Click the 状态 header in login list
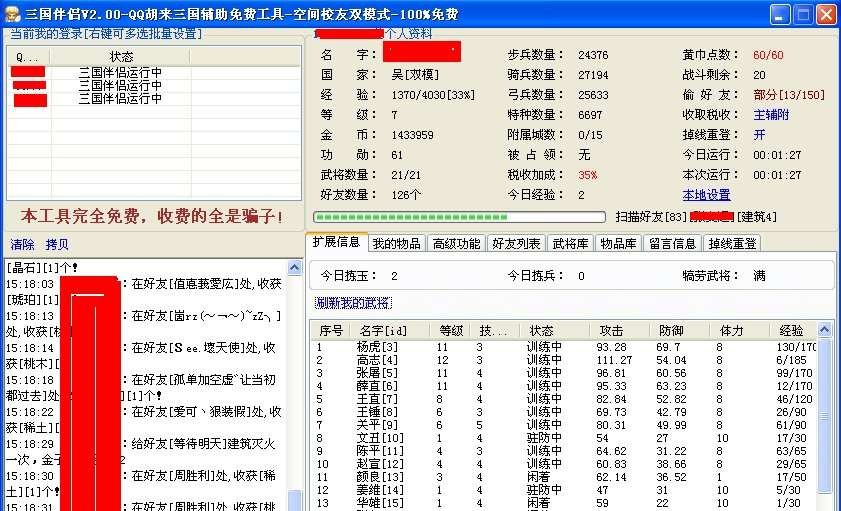Screen dimensions: 841x511 [x=121, y=56]
